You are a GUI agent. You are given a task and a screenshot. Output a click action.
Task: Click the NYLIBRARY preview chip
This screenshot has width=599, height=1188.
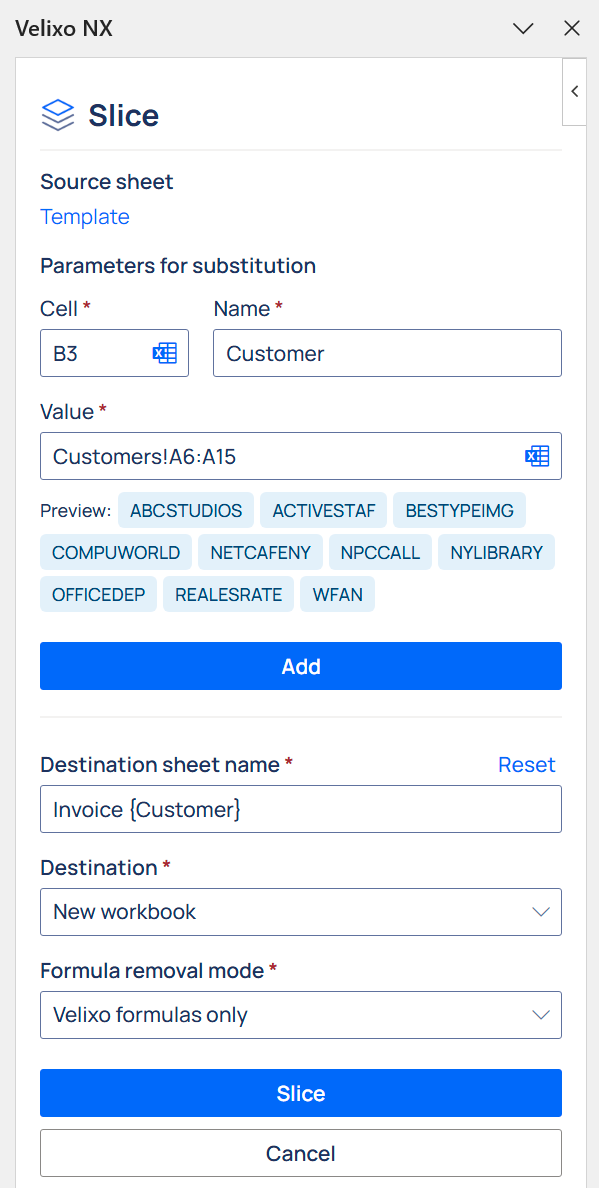[497, 552]
